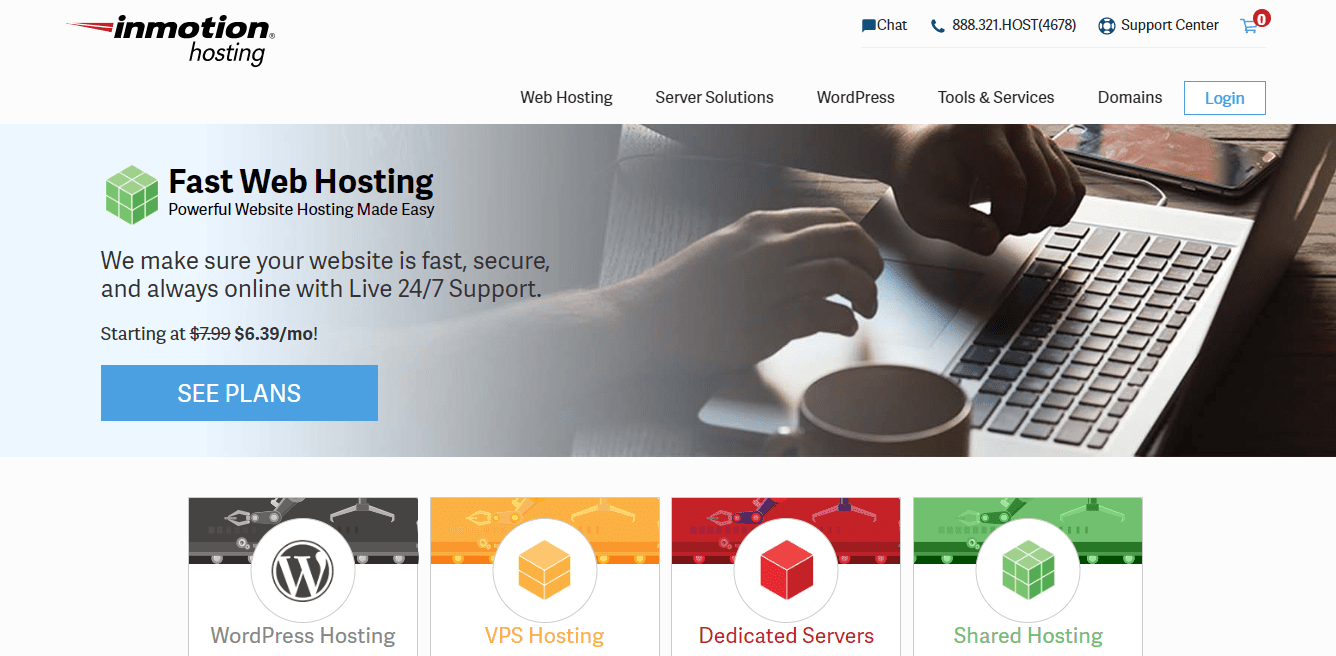Viewport: 1336px width, 656px height.
Task: Open the Web Hosting menu
Action: point(566,97)
